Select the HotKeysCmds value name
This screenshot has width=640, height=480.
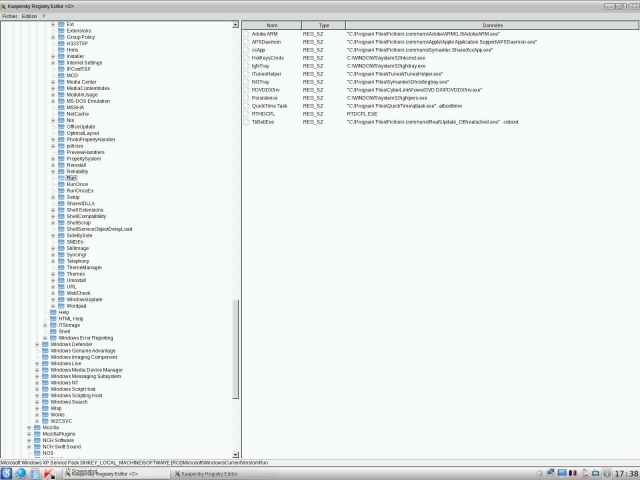pos(267,58)
